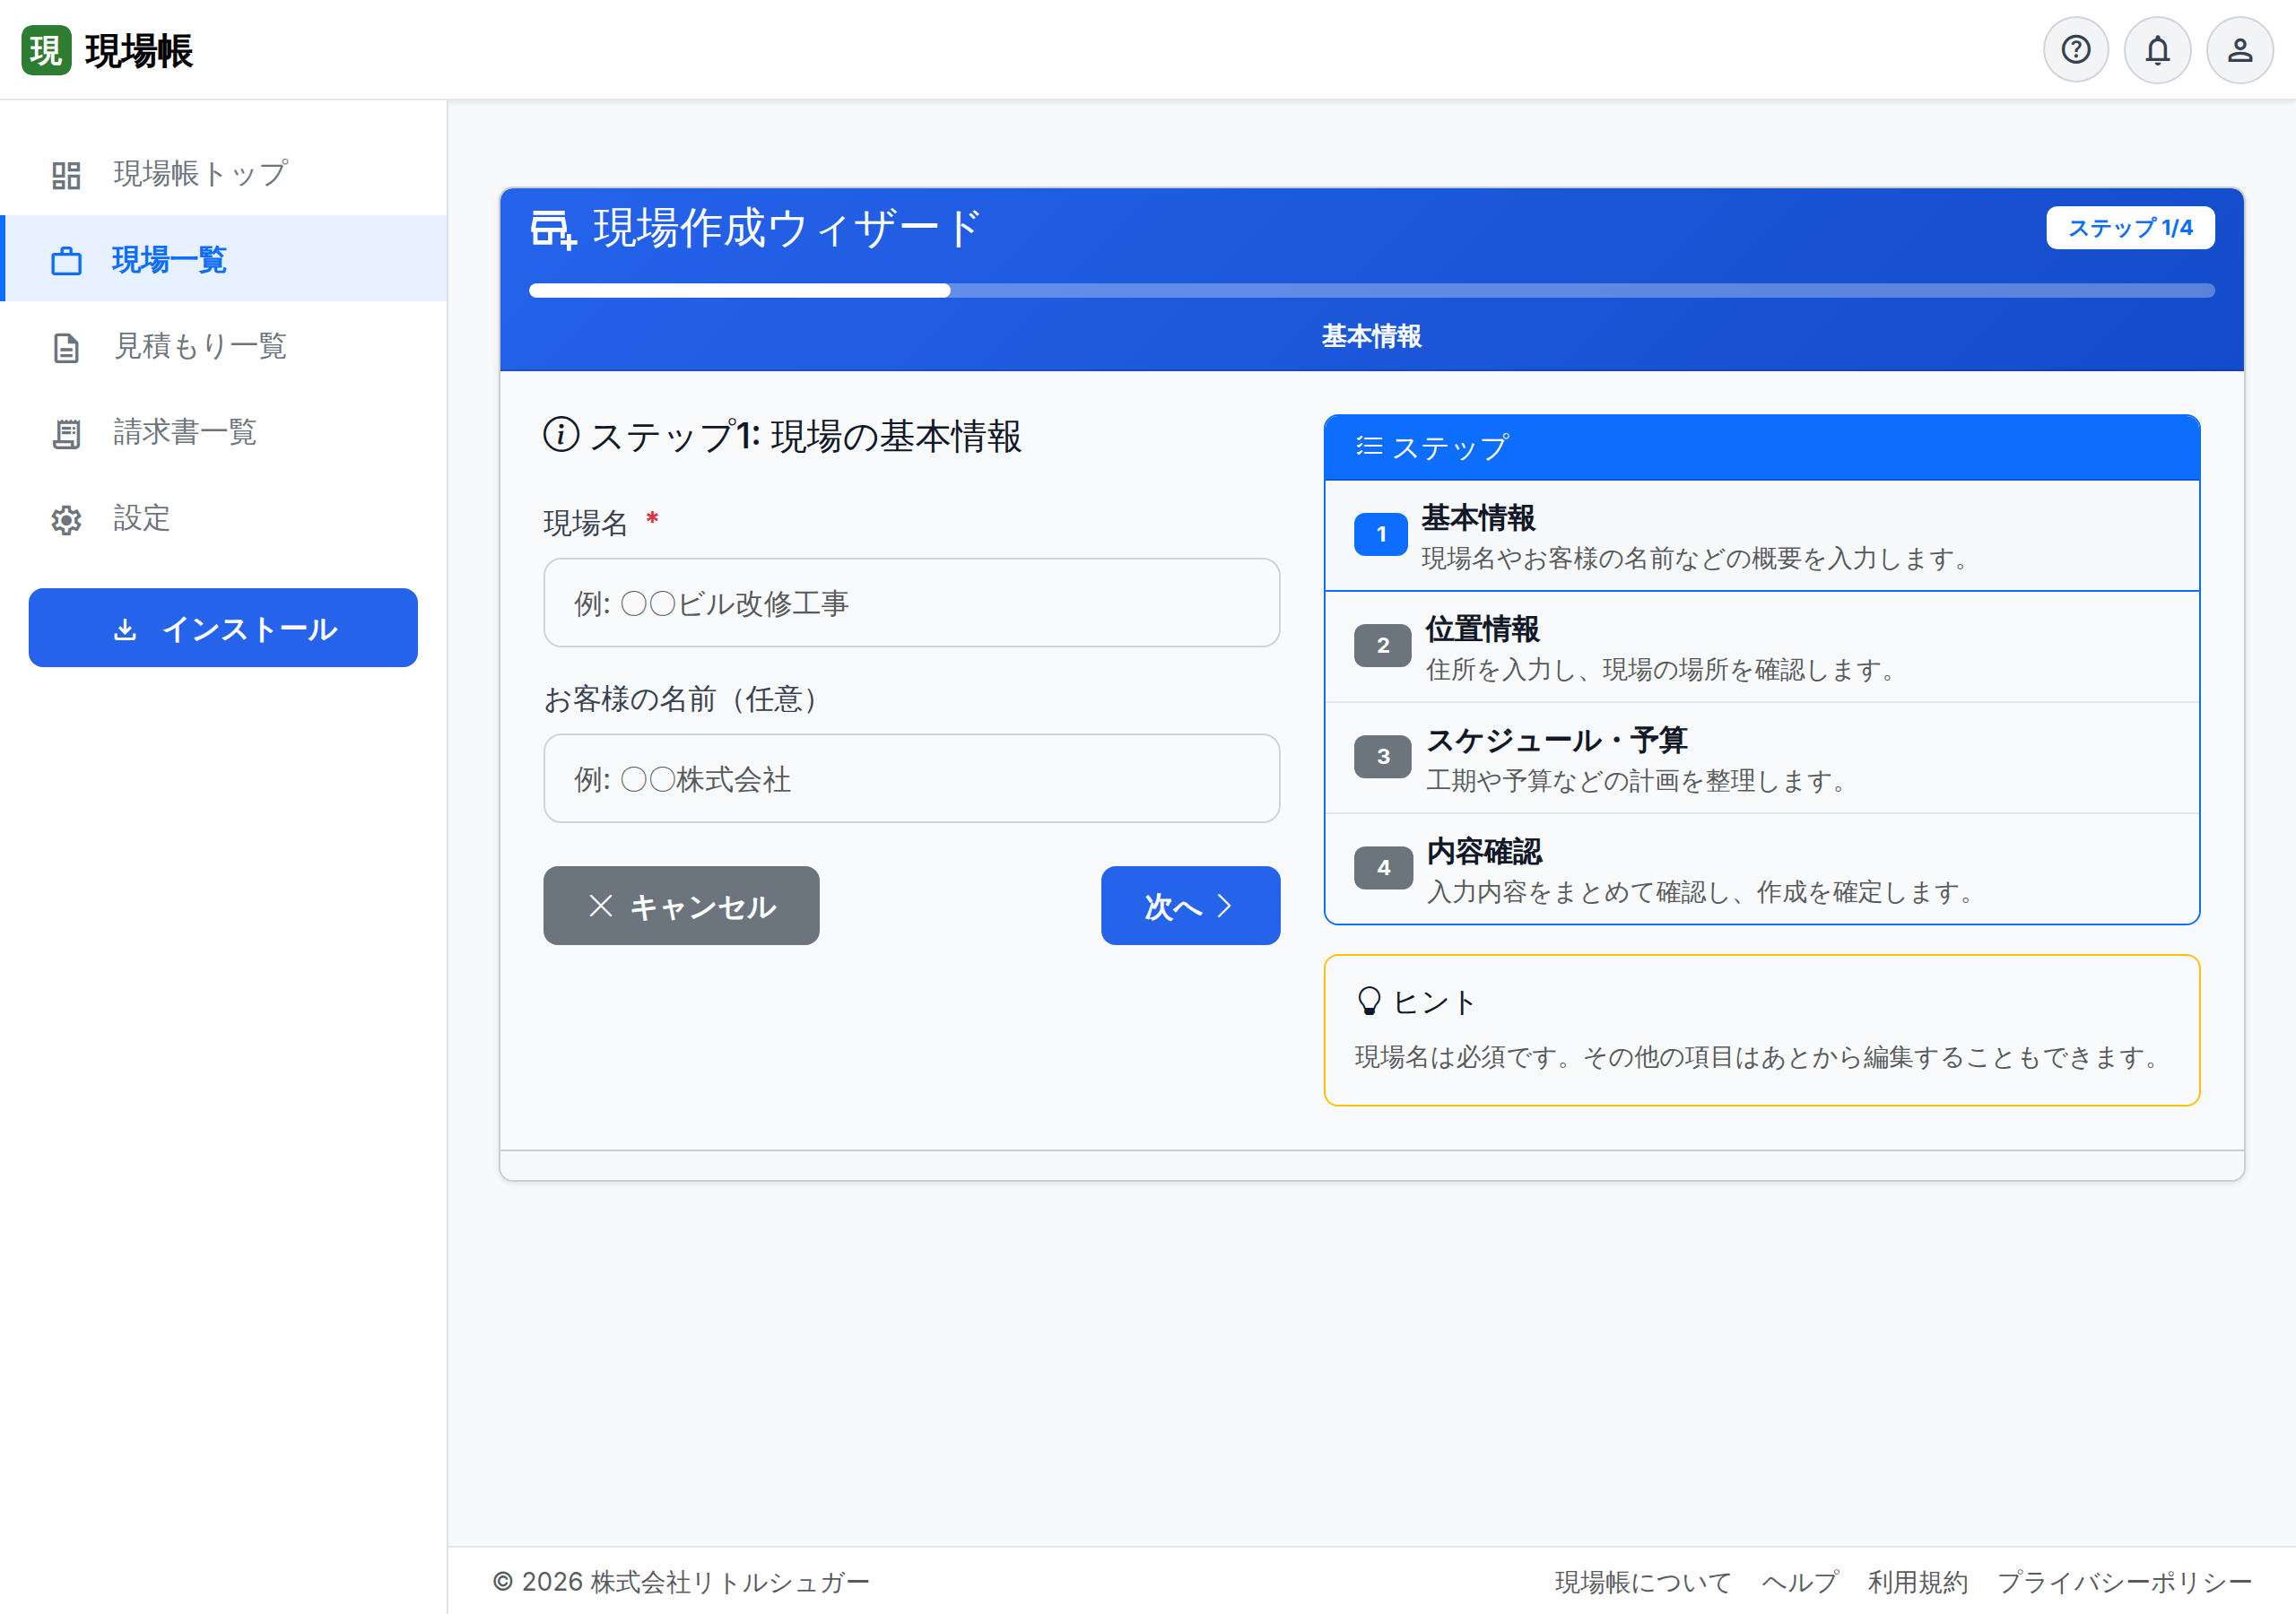Click the info icon beside ステップ1 heading
The width and height of the screenshot is (2296, 1614).
(561, 434)
